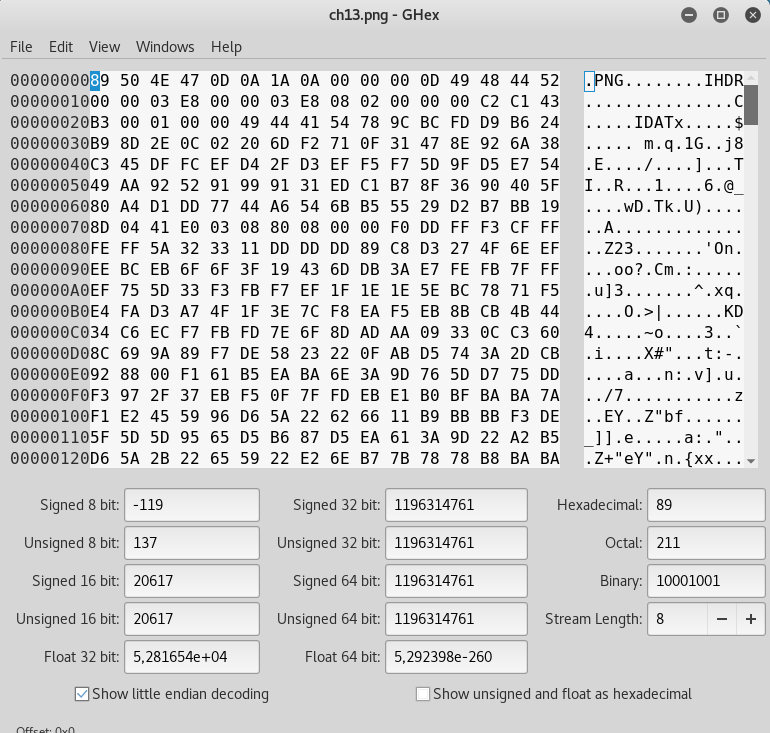770x733 pixels.
Task: Open the Edit menu
Action: click(x=61, y=47)
